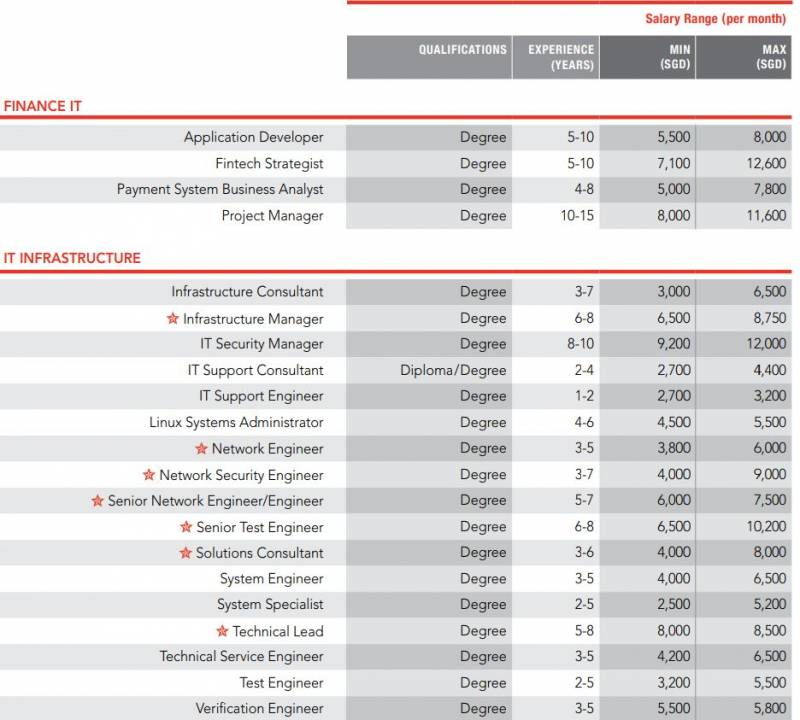This screenshot has height=720, width=800.
Task: Click the 9,200 minimum salary for IT Security Manager
Action: click(673, 344)
